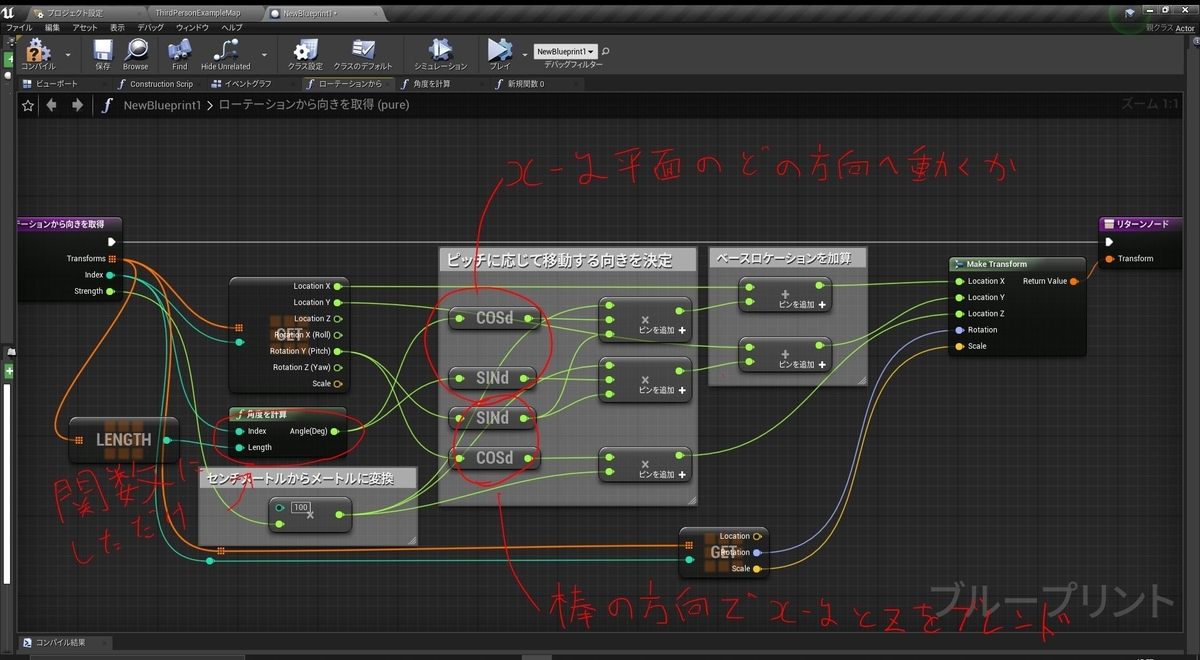
Task: Go forward with the right arrow icon
Action: point(77,105)
